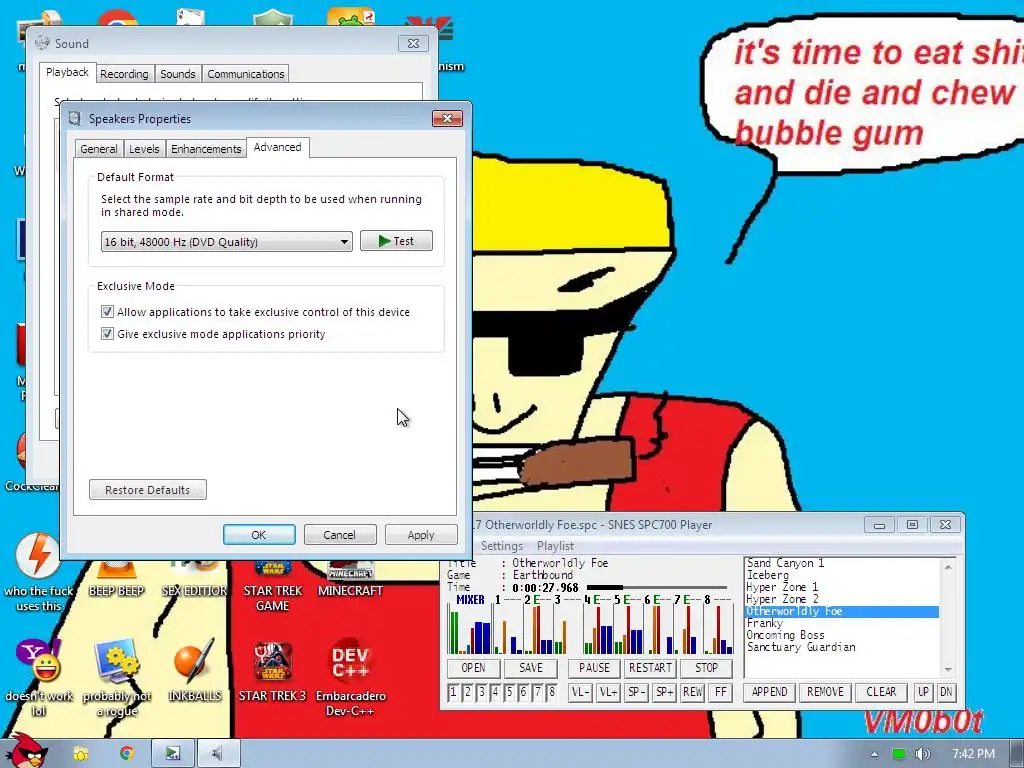Click the Sound window title bar icon
Screen dimensions: 1024x768
42,43
